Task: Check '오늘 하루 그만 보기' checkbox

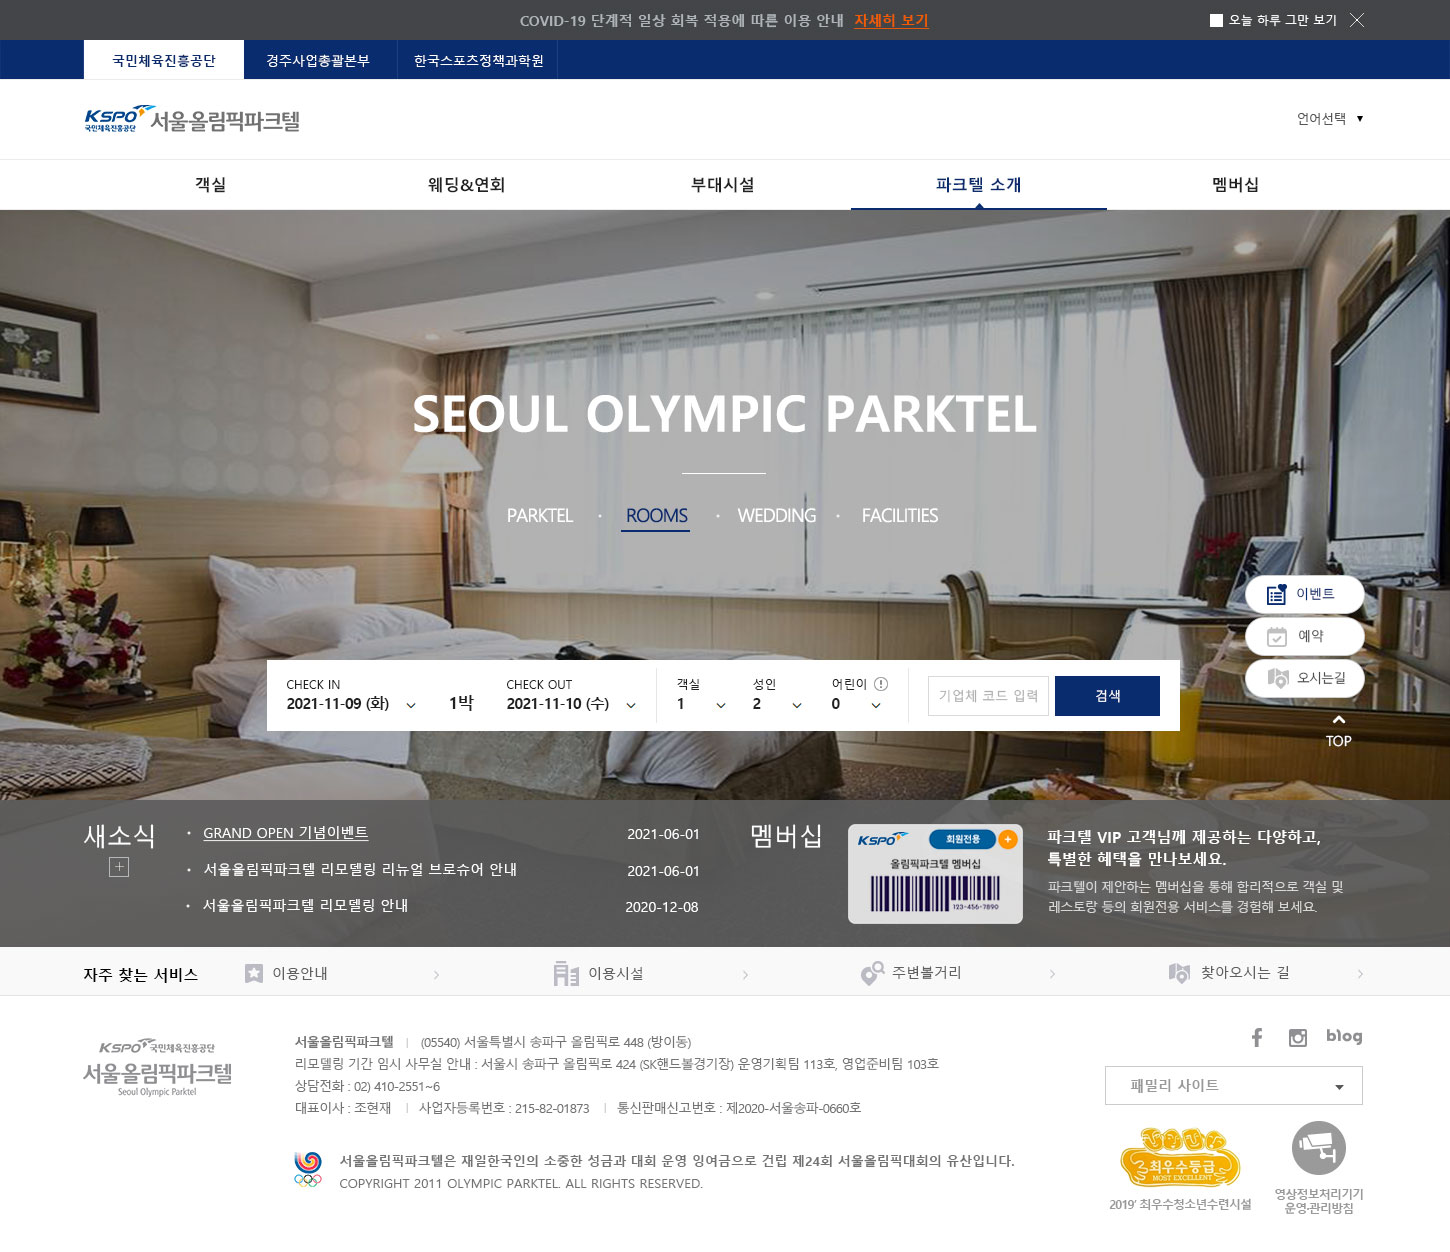Action: (1216, 20)
